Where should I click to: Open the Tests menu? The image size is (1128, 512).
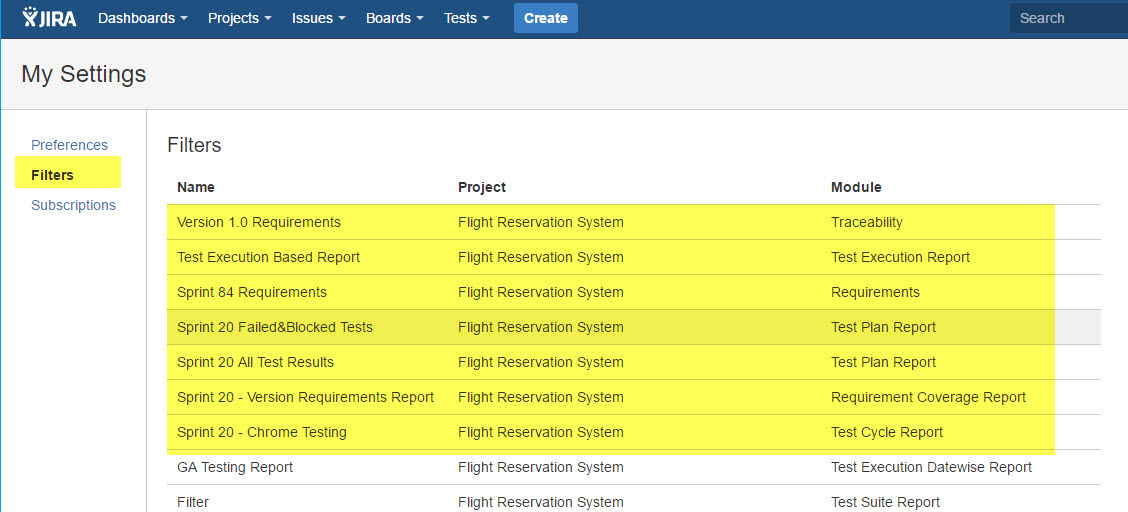click(466, 18)
